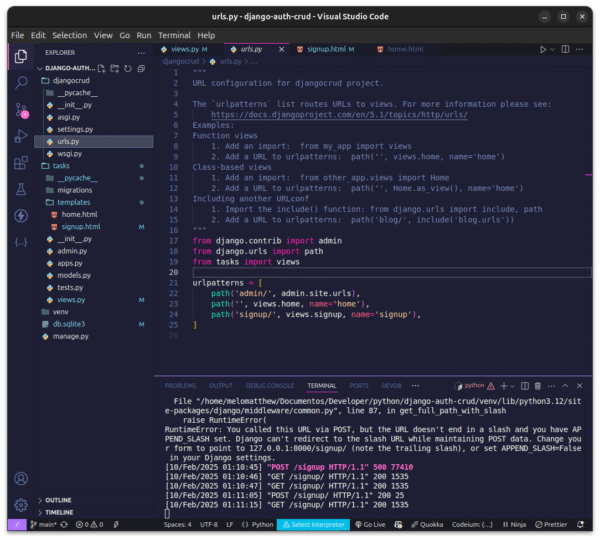Viewport: 600px width, 540px height.
Task: Split the terminal panel
Action: (525, 386)
